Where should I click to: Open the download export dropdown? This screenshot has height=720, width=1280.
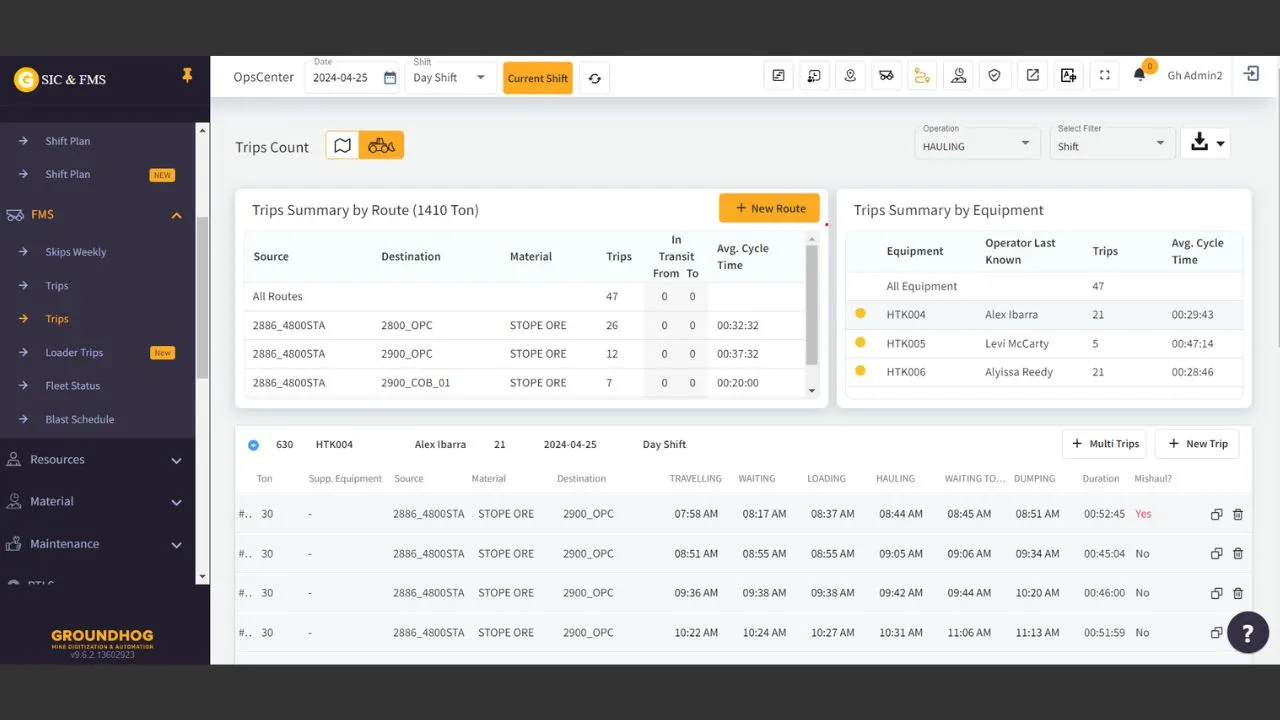(1205, 143)
